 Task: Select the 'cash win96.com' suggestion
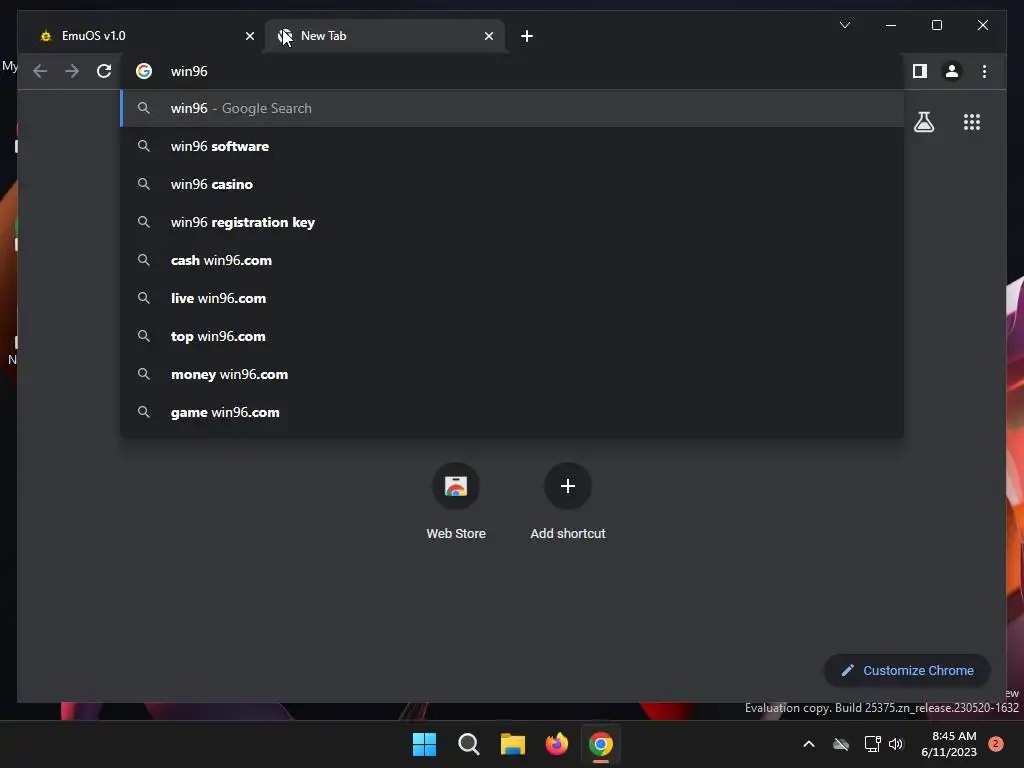513,260
